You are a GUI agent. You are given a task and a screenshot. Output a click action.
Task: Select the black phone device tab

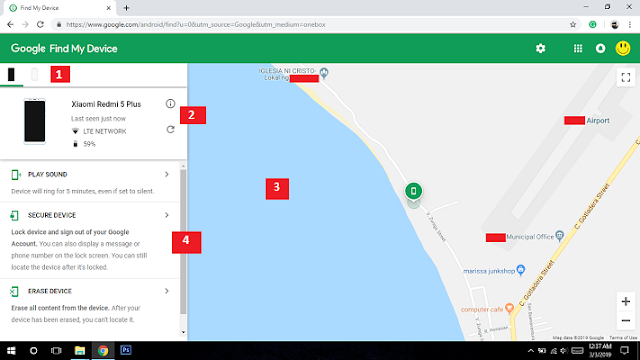click(11, 75)
